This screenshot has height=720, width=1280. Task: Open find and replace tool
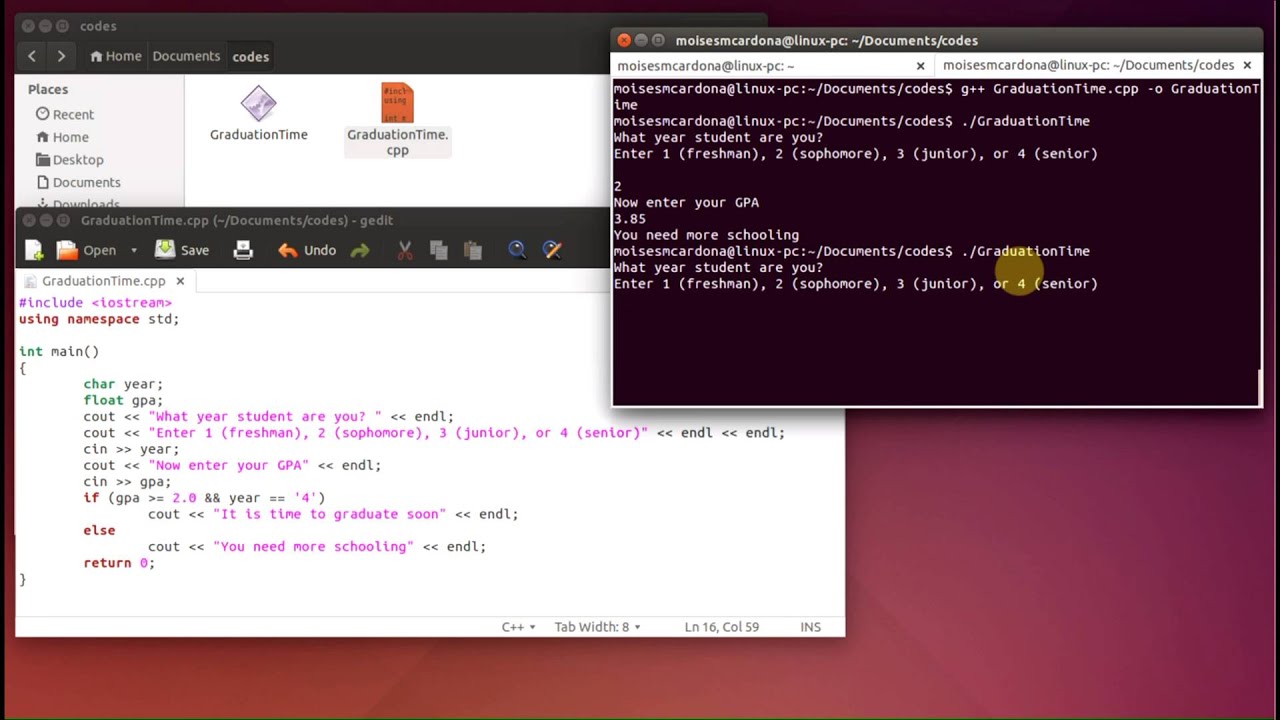click(x=552, y=250)
